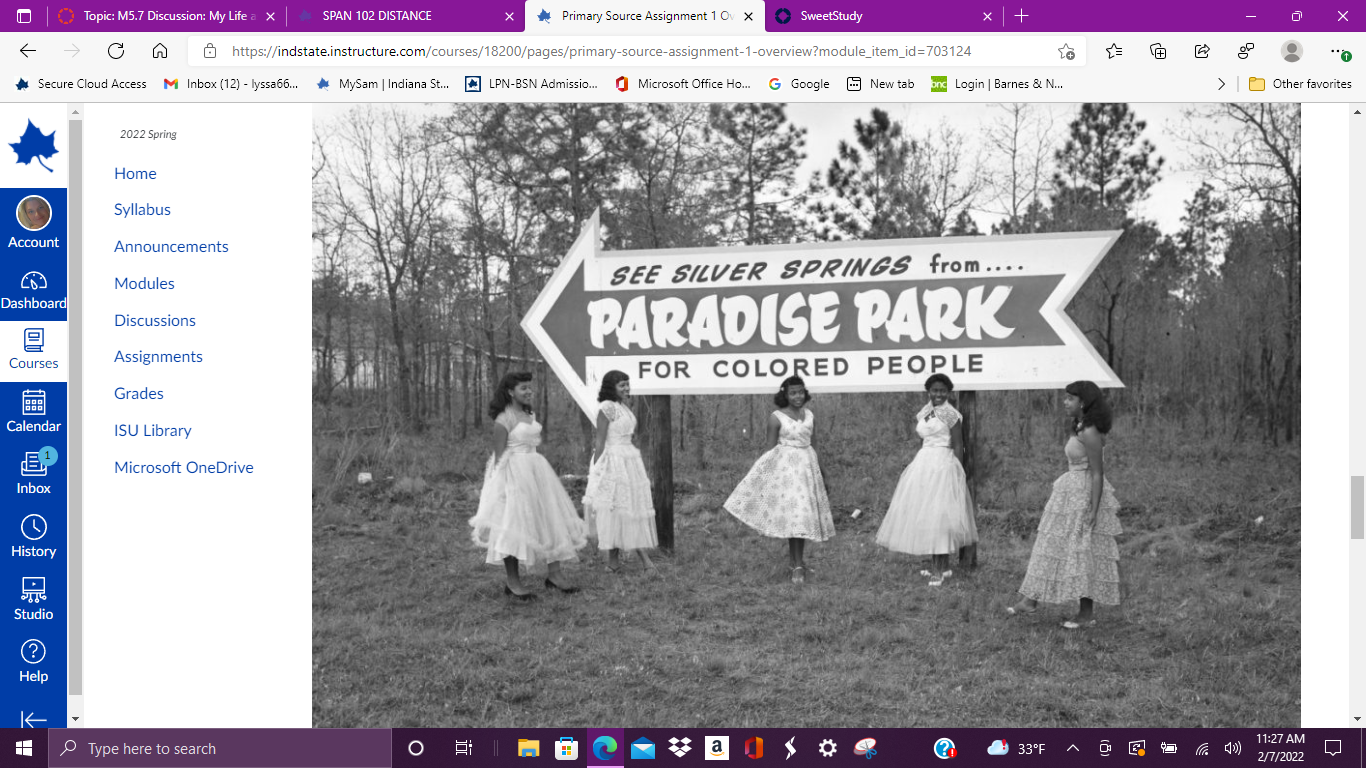Open Dropbox from the taskbar
Screen dimensions: 1366x768
pos(680,748)
